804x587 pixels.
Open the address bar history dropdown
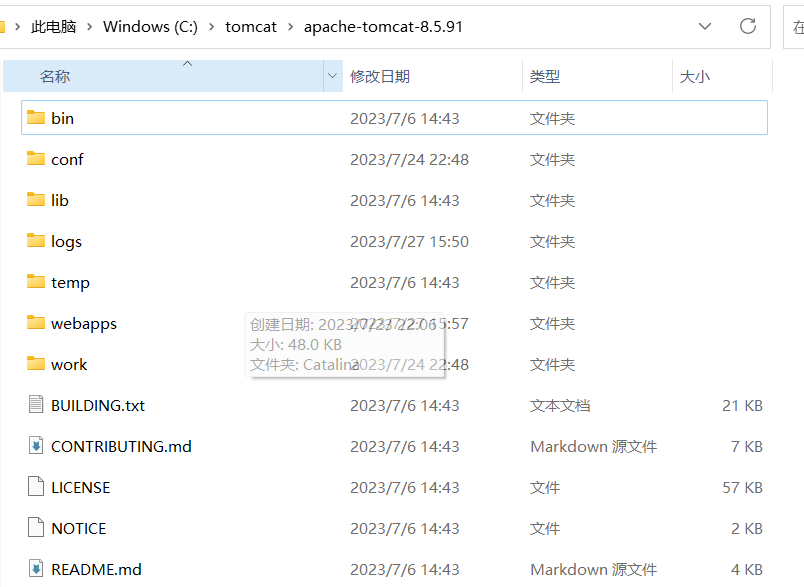pos(705,26)
